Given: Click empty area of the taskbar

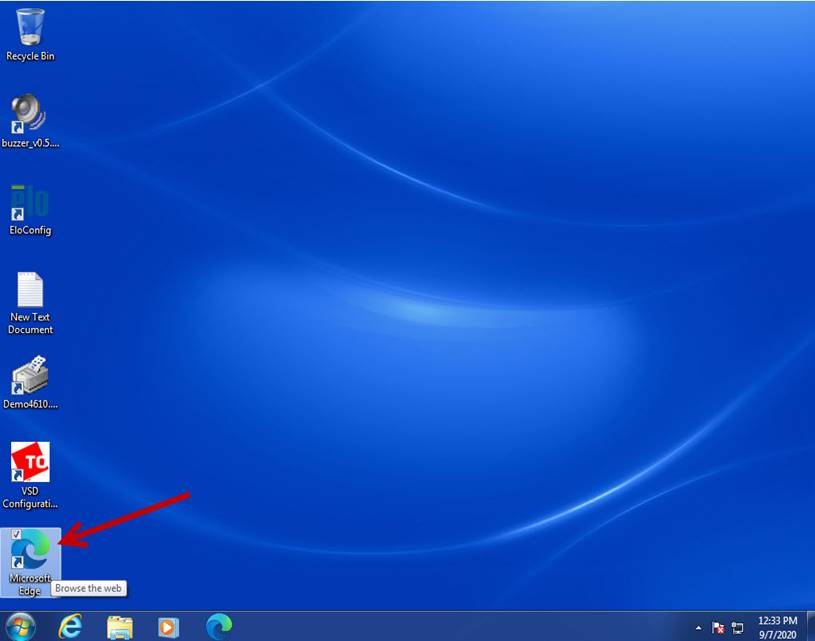Looking at the screenshot, I should tap(450, 627).
